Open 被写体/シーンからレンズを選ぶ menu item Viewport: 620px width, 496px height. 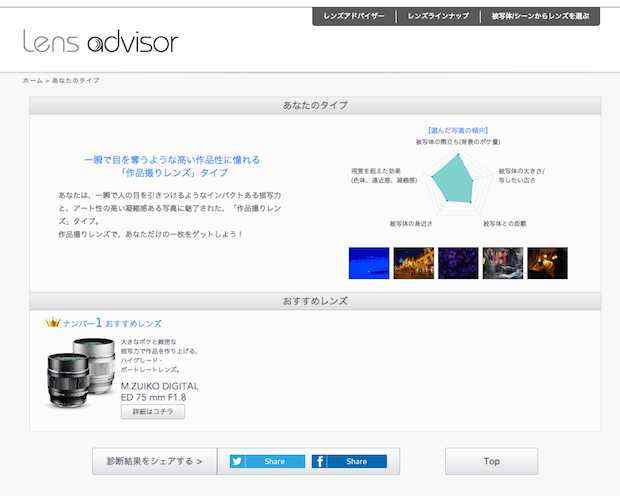[540, 17]
